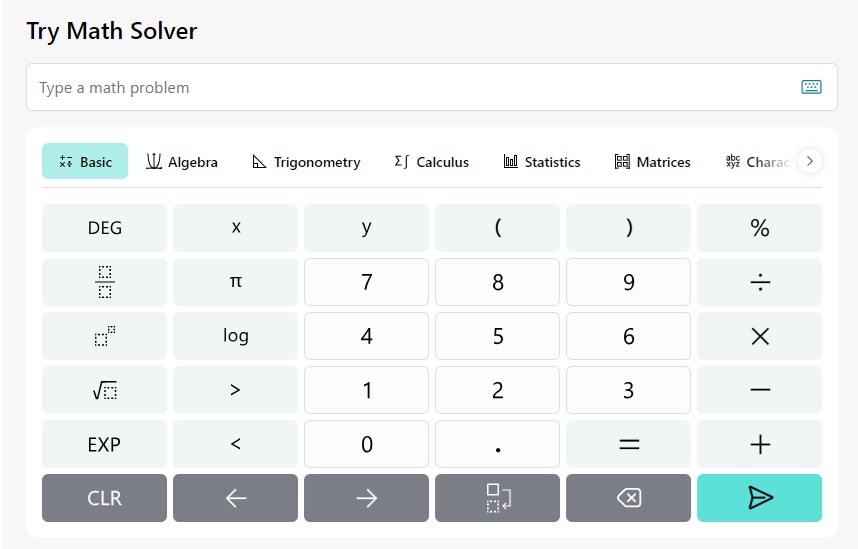Open the Characters tab
Viewport: 858px width, 549px height.
760,161
